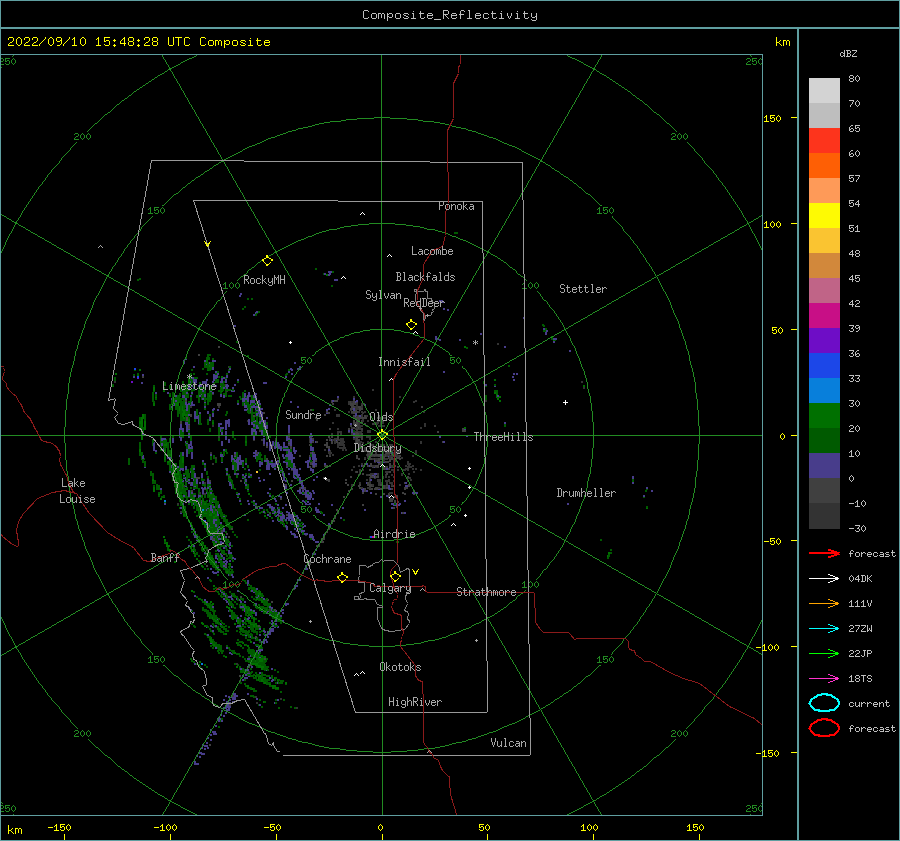Click the yellow diamond marker at radar center
Image resolution: width=900 pixels, height=841 pixels.
pos(382,435)
